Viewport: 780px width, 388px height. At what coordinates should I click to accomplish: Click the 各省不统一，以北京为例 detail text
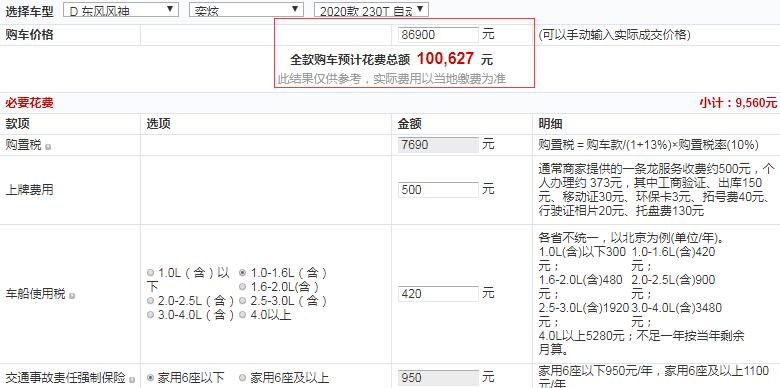632,238
